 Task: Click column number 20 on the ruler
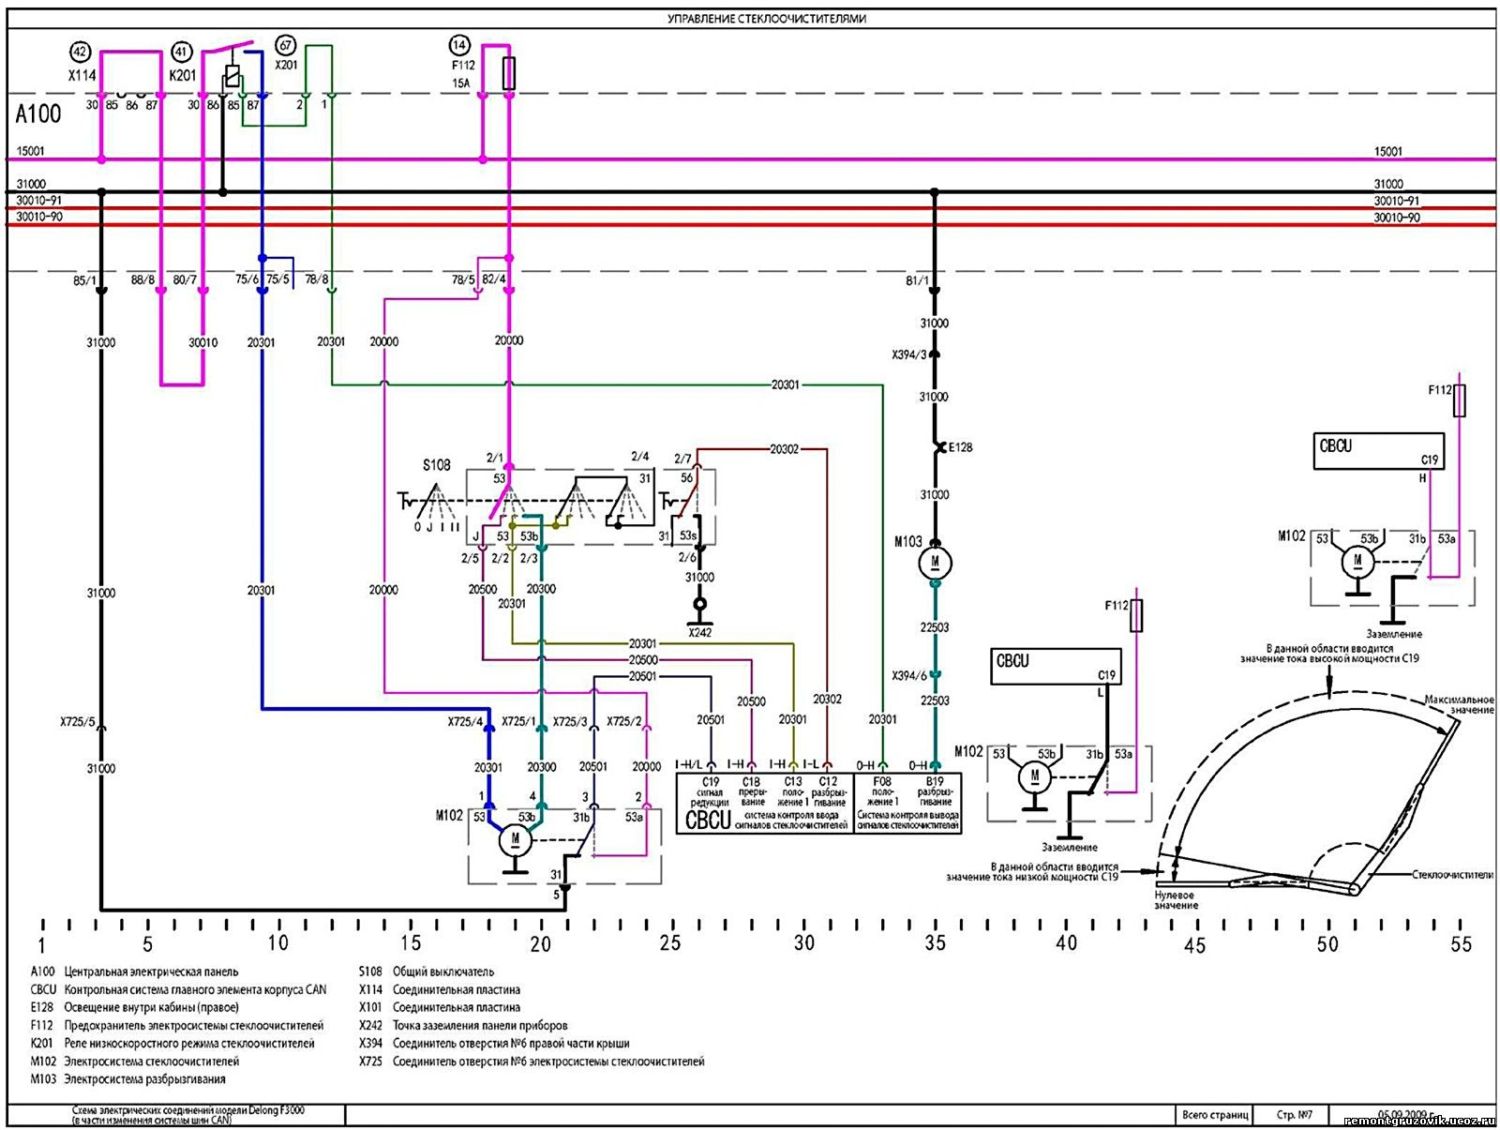click(x=541, y=943)
